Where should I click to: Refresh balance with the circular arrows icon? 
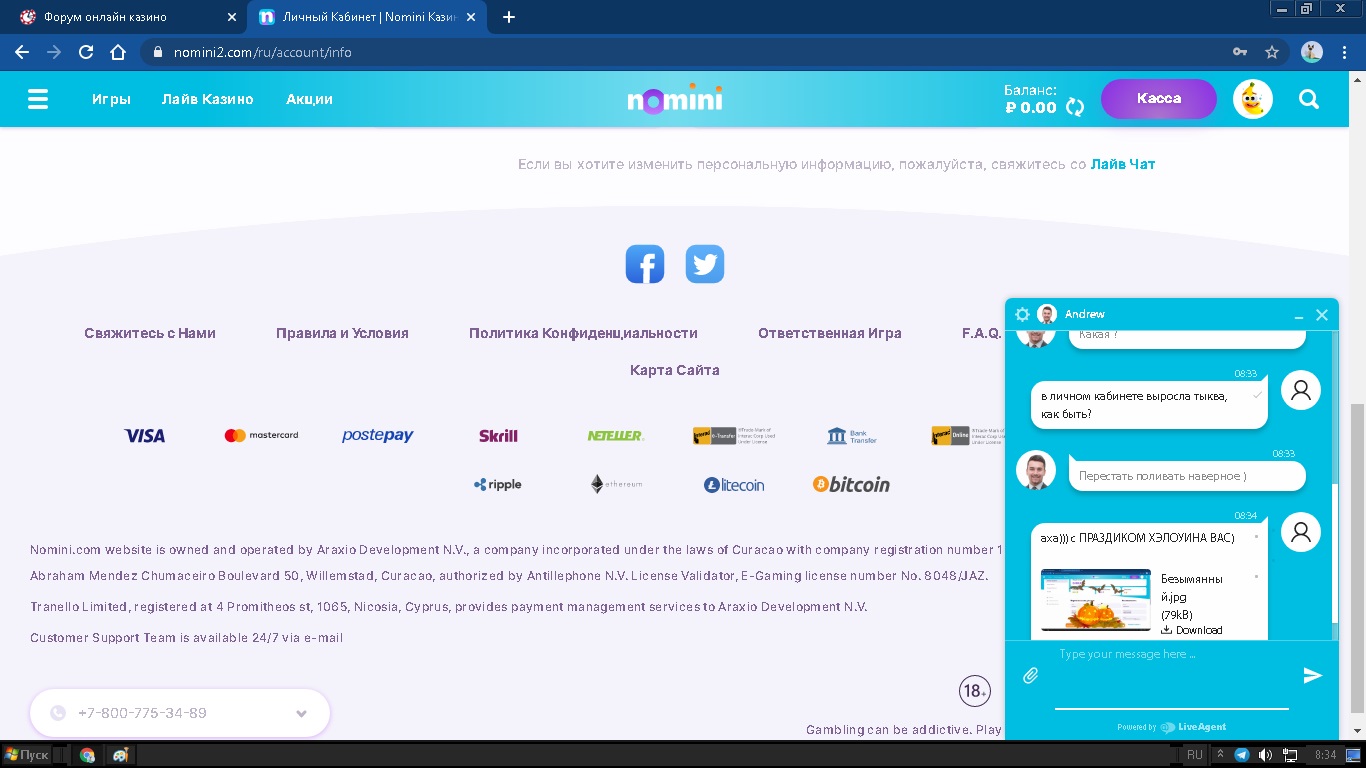tap(1075, 107)
